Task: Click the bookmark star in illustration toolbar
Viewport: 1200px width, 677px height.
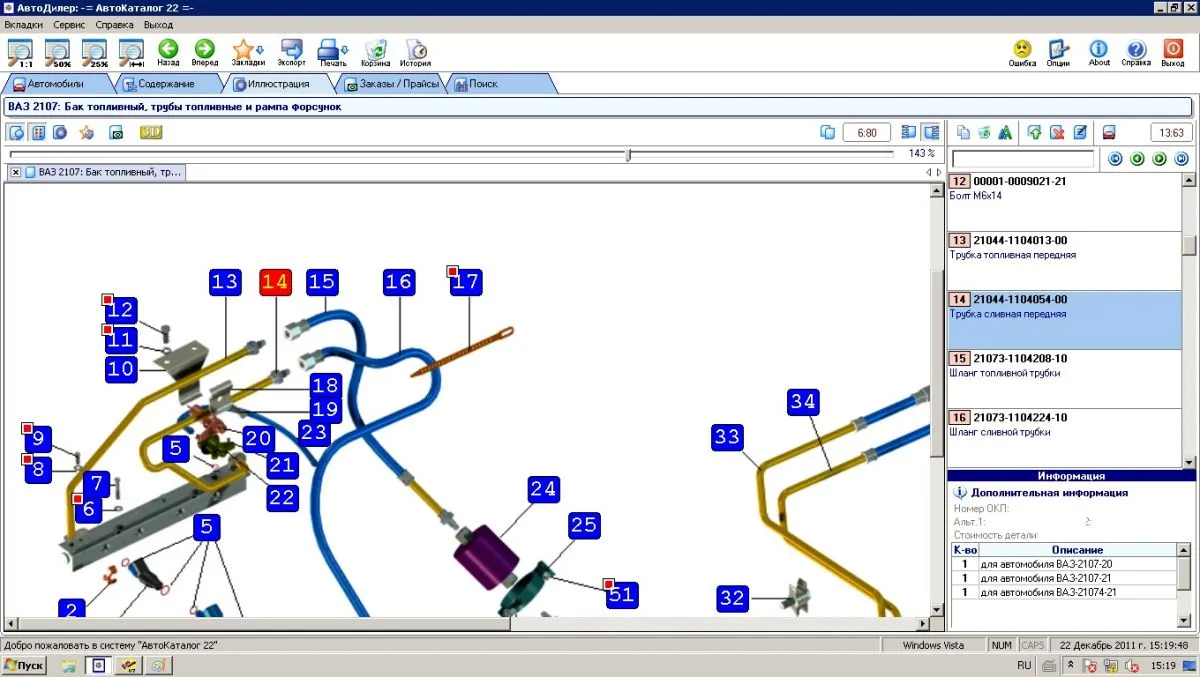Action: tap(87, 132)
